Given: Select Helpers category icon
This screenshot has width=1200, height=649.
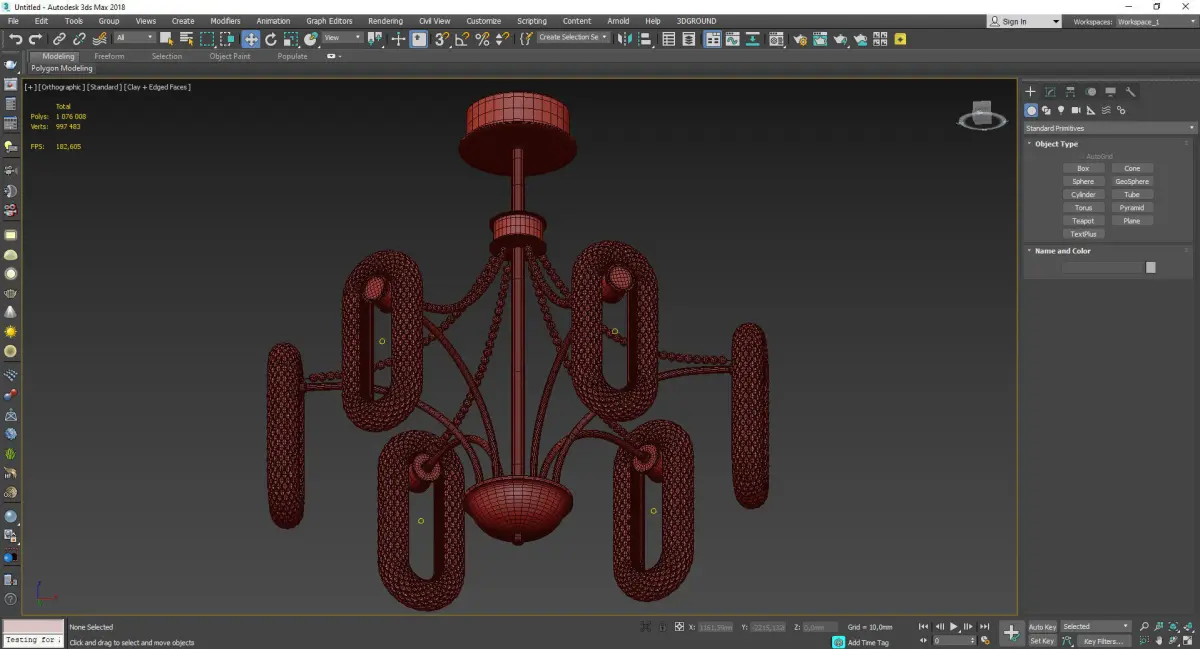Looking at the screenshot, I should coord(1091,111).
